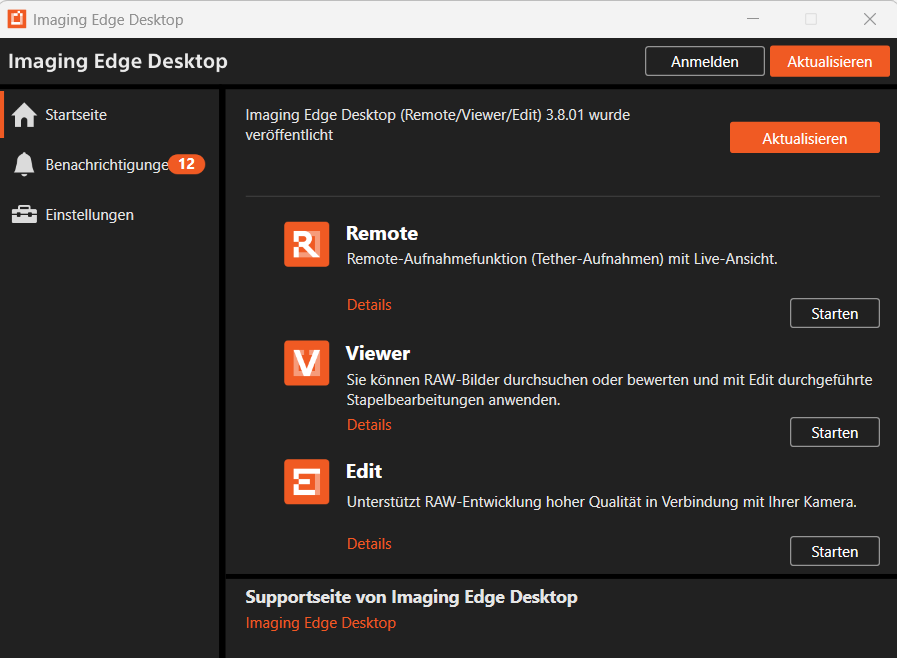897x658 pixels.
Task: Click the Remote app icon
Action: [307, 244]
